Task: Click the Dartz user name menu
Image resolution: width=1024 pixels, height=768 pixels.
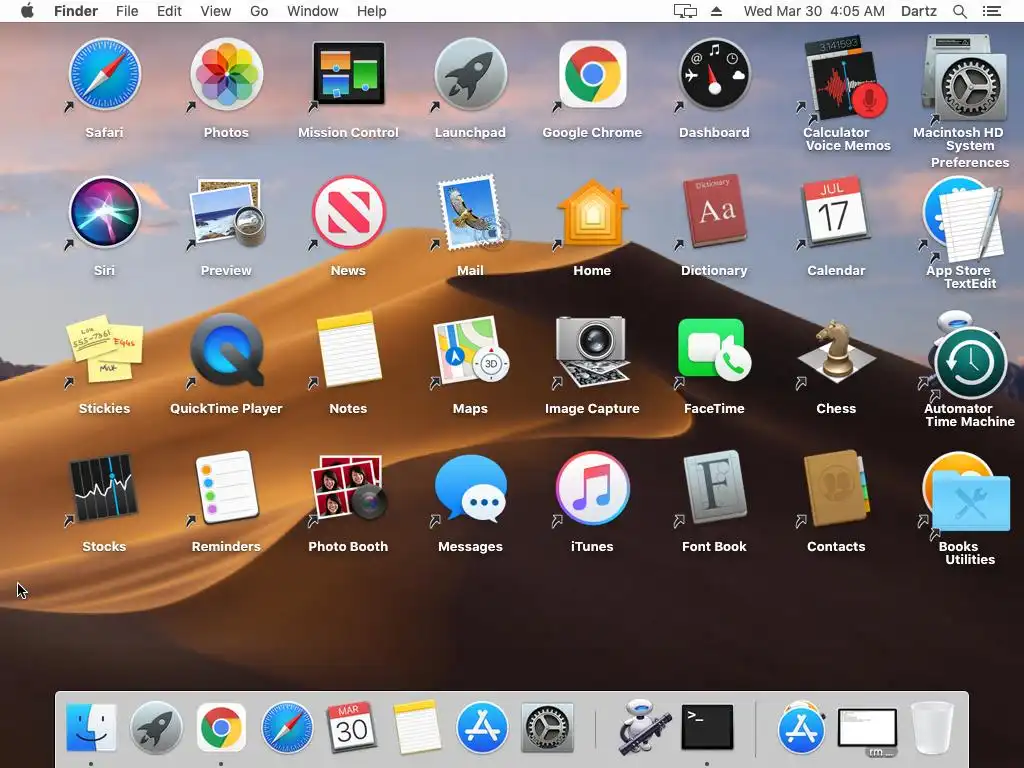Action: (919, 11)
